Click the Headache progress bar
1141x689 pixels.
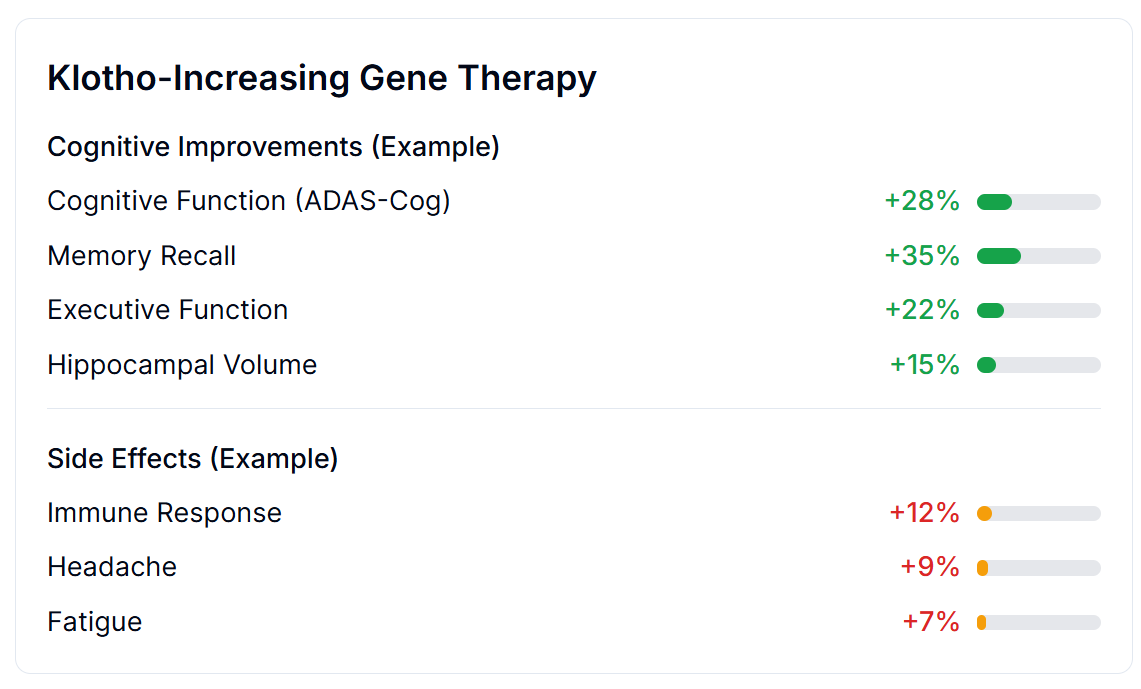click(1038, 568)
